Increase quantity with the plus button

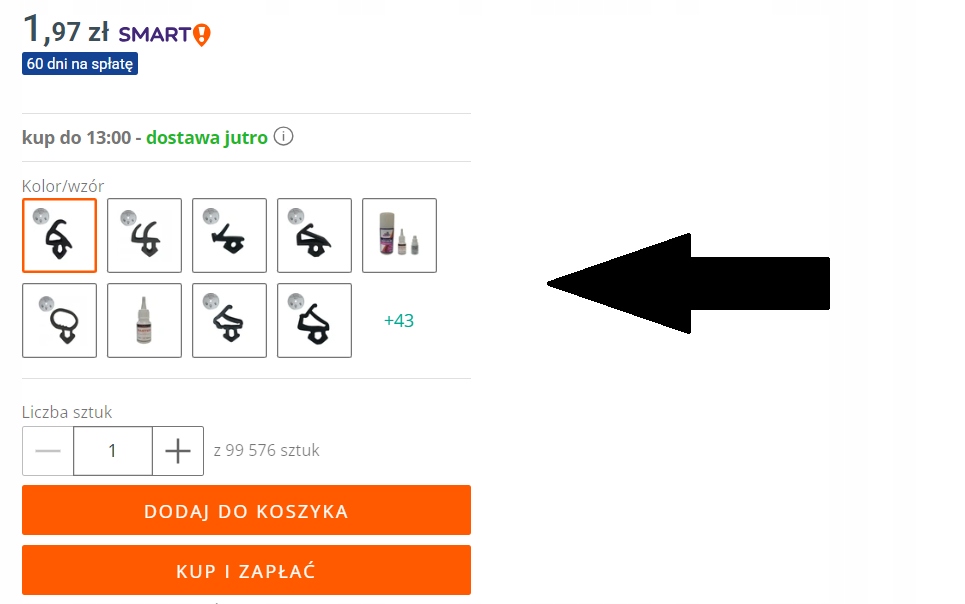[177, 450]
